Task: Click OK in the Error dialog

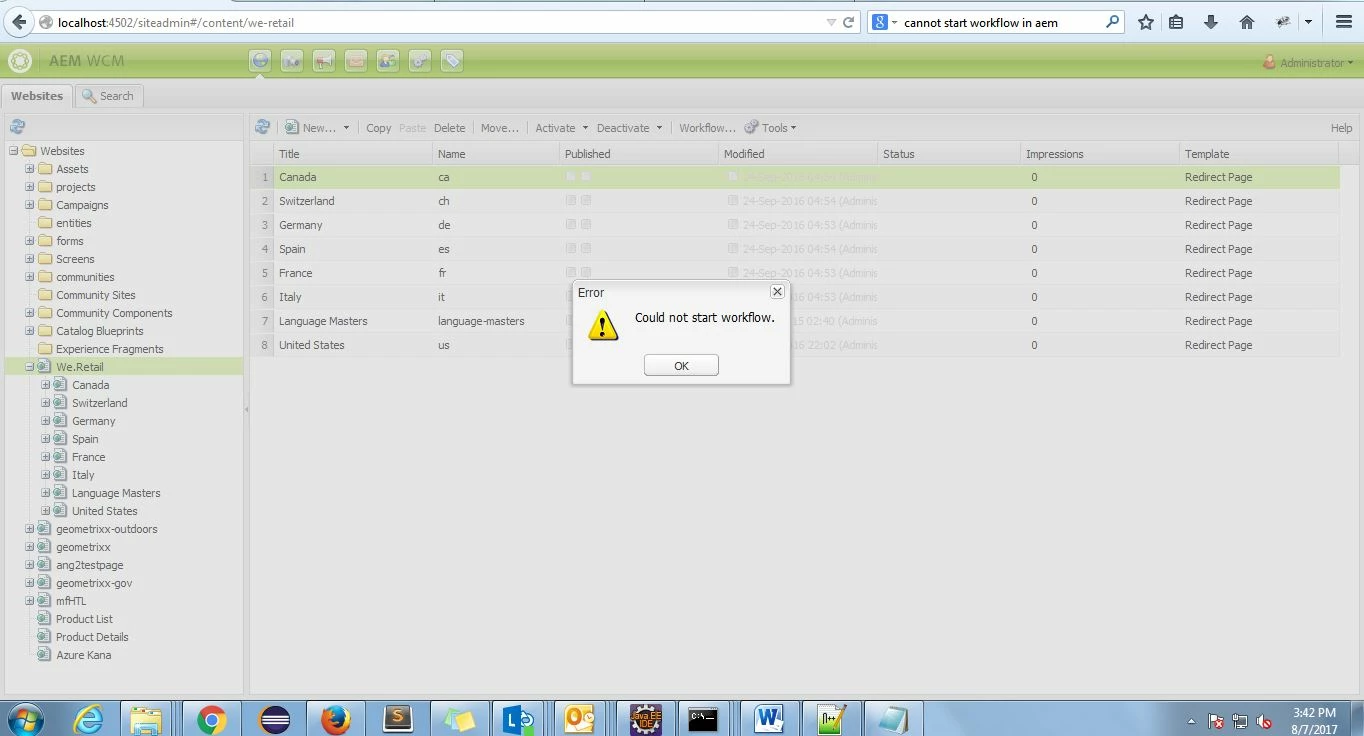Action: pos(681,365)
